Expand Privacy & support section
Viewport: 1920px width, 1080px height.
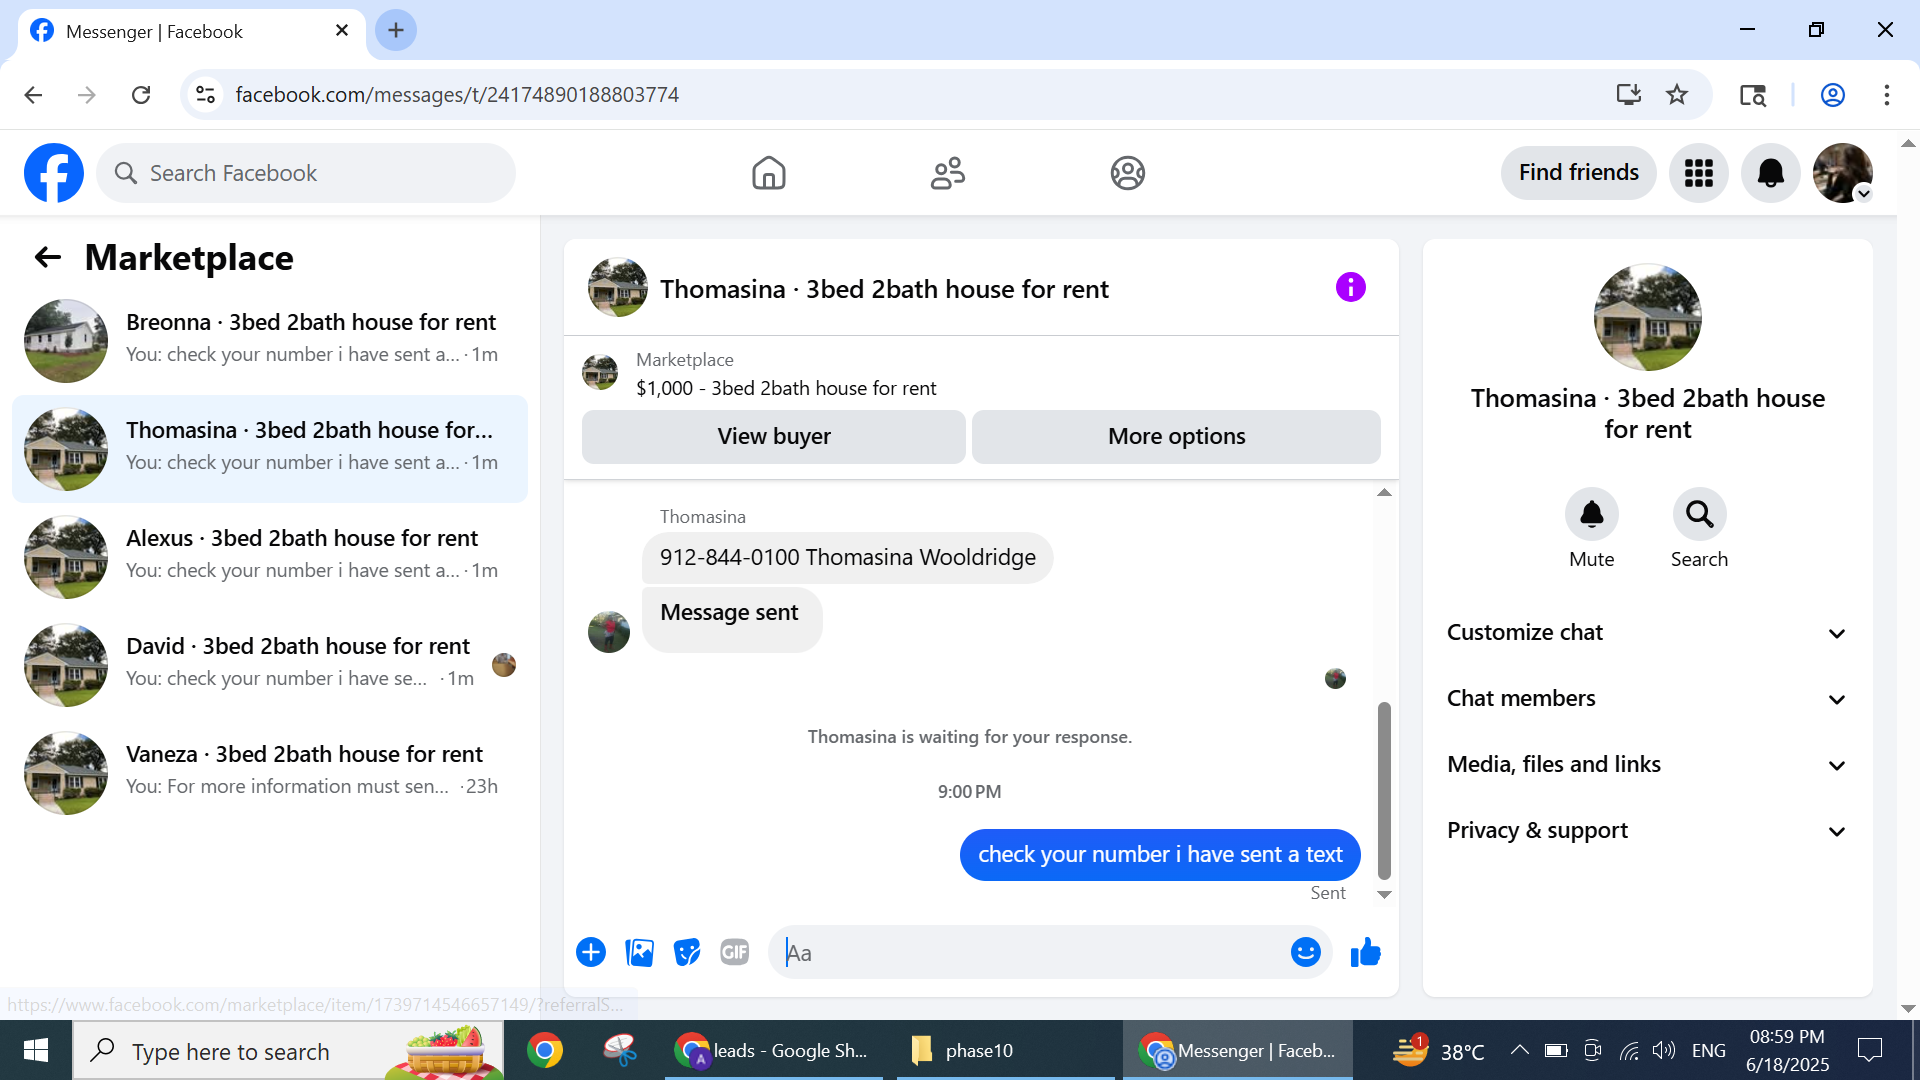[x=1647, y=831]
